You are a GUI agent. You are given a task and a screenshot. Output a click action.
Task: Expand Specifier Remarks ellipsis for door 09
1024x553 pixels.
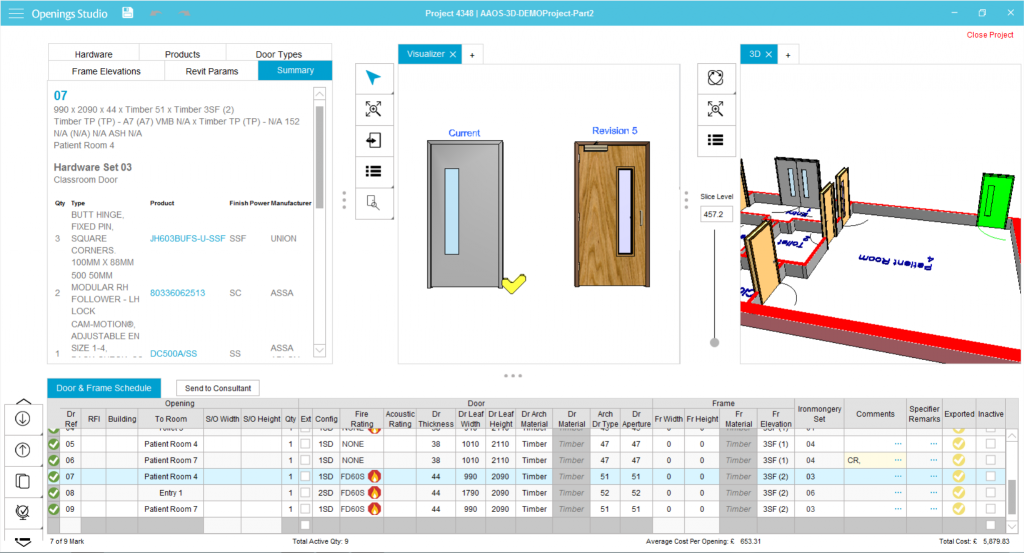coord(934,509)
